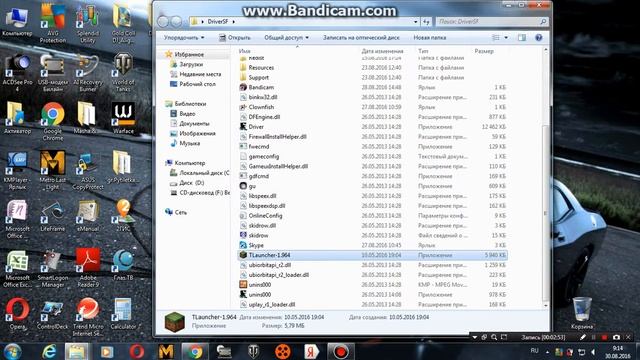640x360 pixels.
Task: Open address bar history dropdown arrow
Action: [416, 22]
